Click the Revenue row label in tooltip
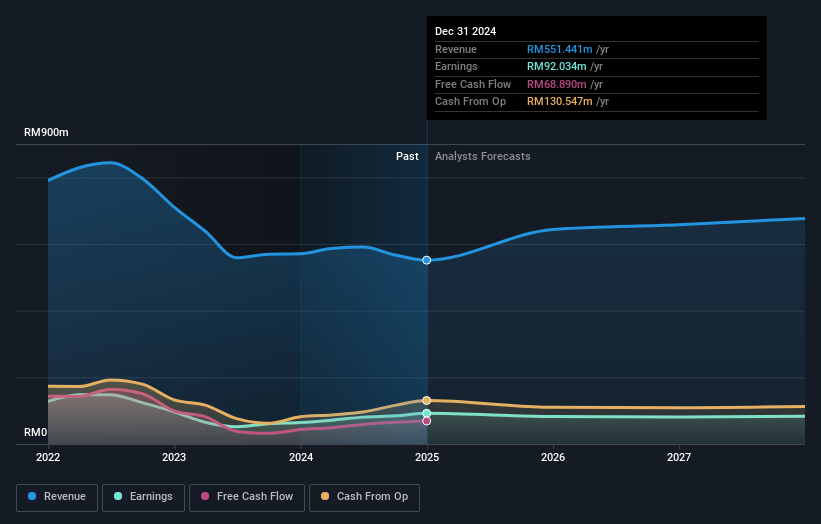 click(456, 49)
